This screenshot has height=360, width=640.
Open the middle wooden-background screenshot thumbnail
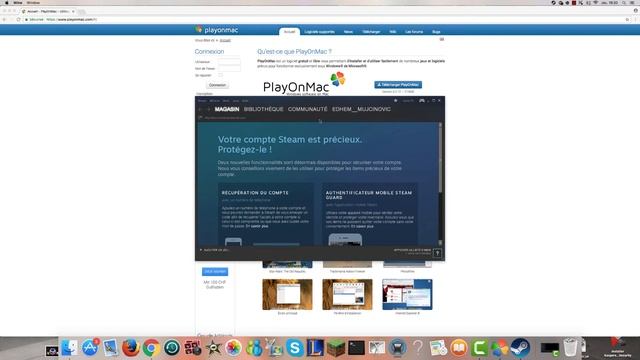(347, 294)
